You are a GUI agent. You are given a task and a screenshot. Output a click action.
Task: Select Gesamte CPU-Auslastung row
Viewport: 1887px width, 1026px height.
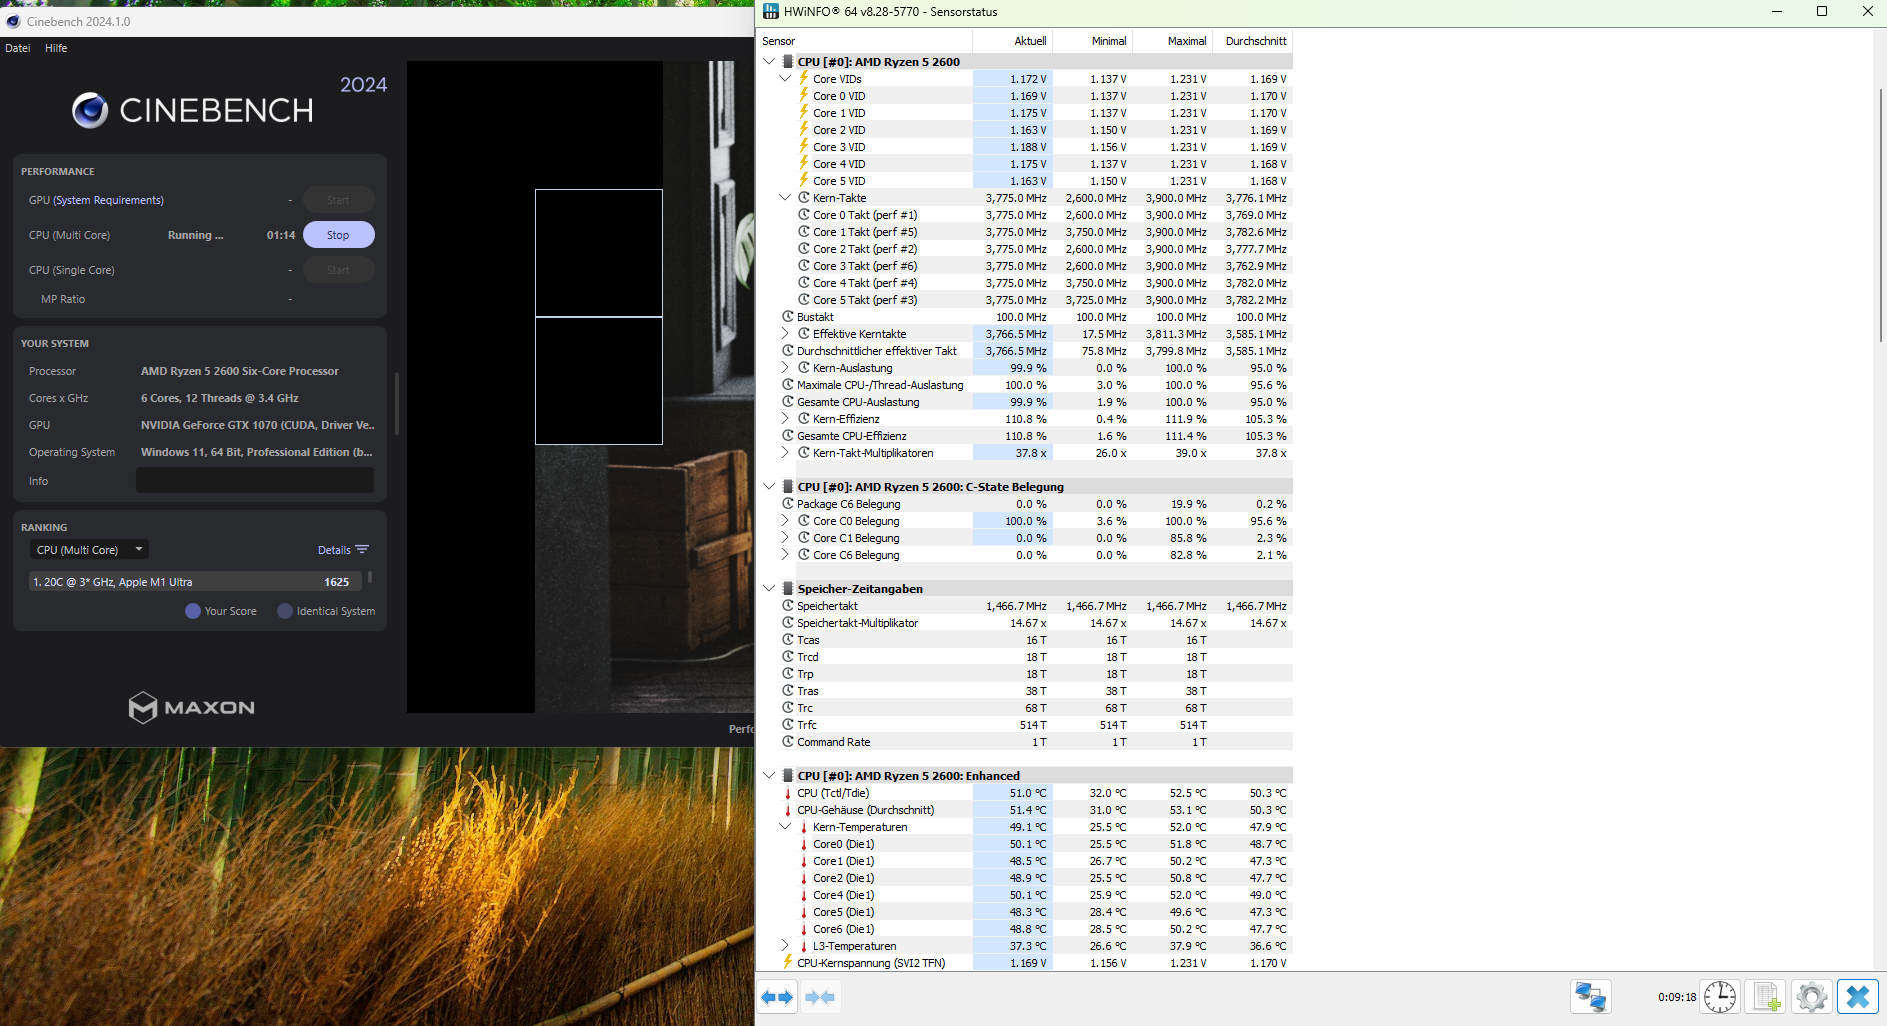pyautogui.click(x=1025, y=402)
